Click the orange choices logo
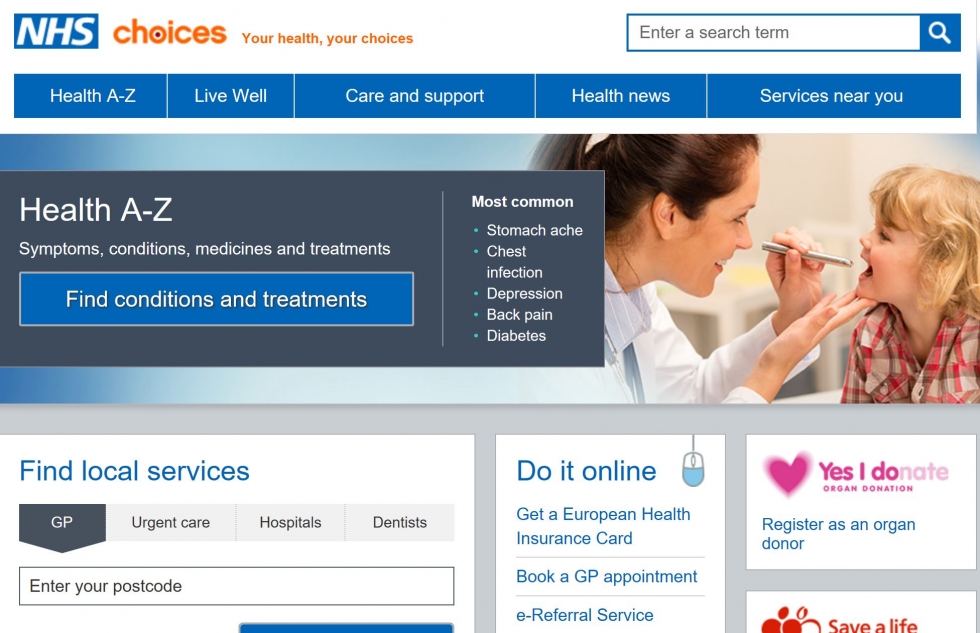980x633 pixels. [169, 32]
